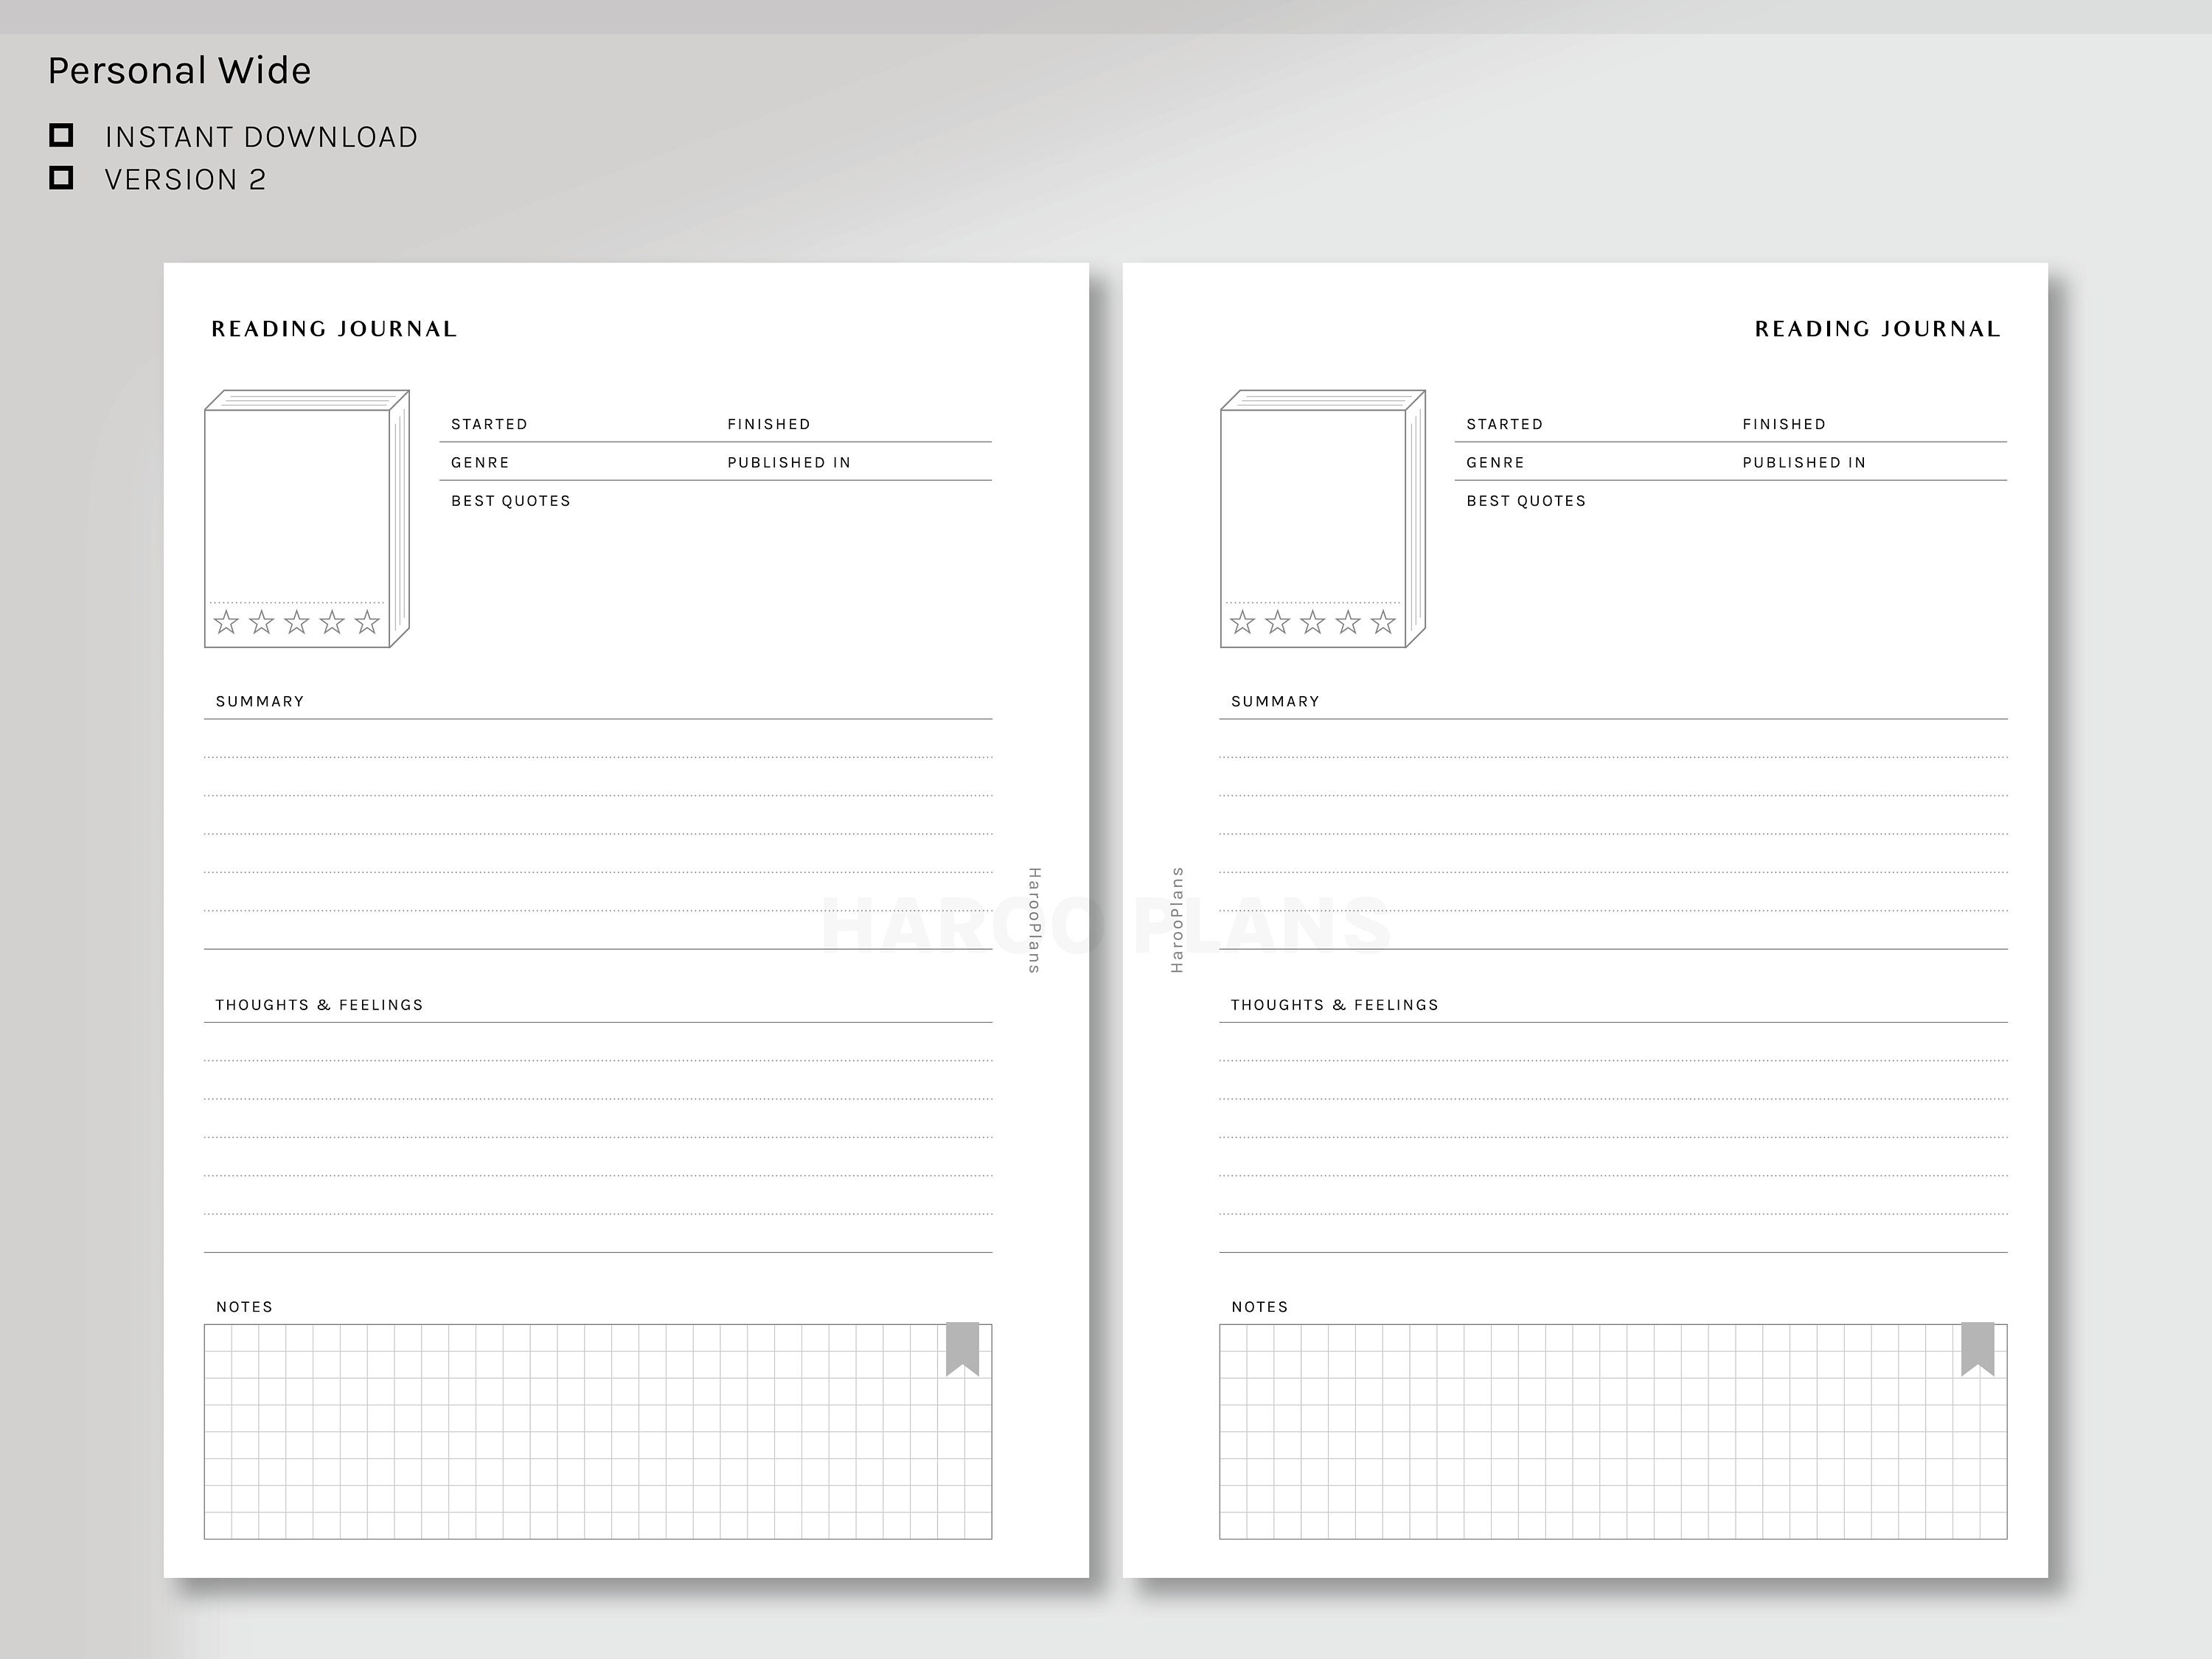This screenshot has height=1659, width=2212.
Task: Click the 'PUBLISHED IN' field on the left page
Action: tap(855, 462)
